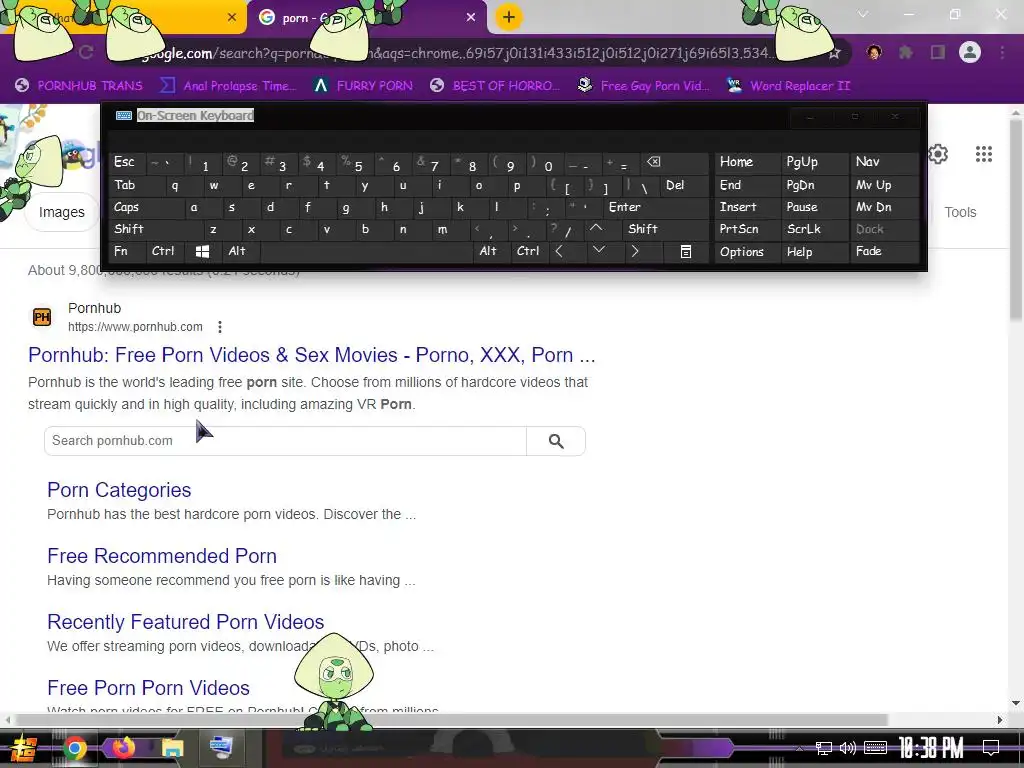Tap the context menu key on the On-Screen Keyboard
The height and width of the screenshot is (768, 1024).
[x=686, y=251]
